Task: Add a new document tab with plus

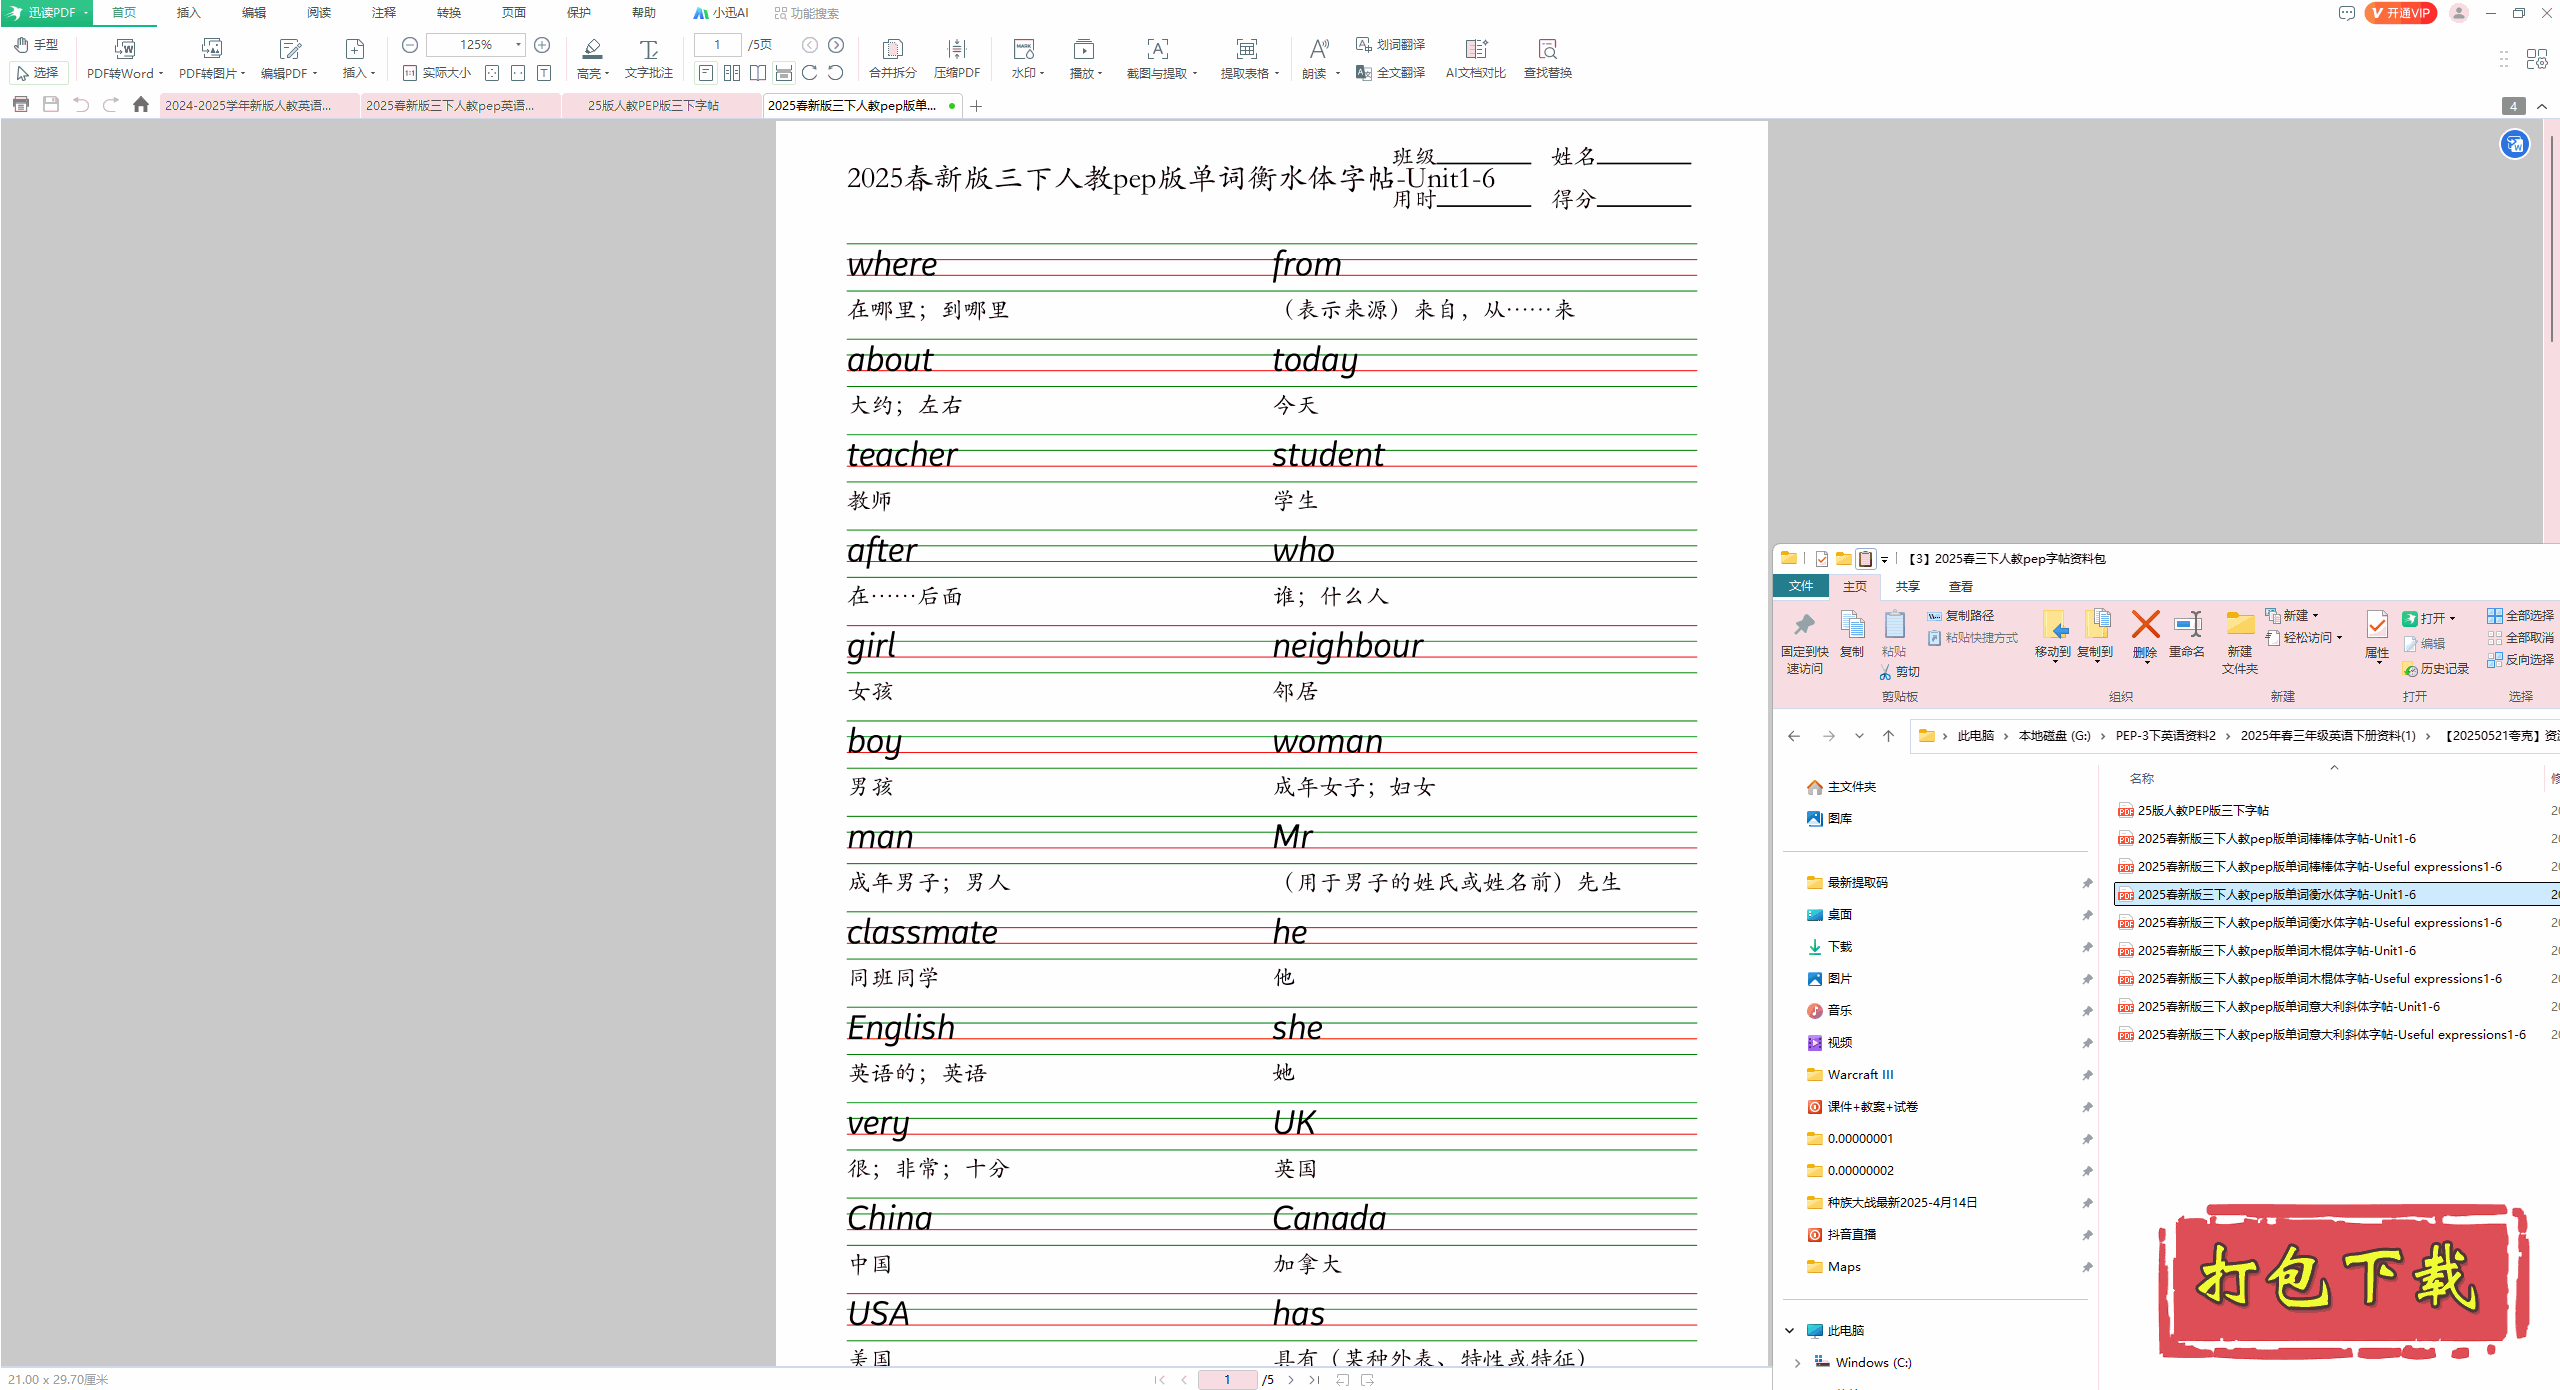Action: 976,106
